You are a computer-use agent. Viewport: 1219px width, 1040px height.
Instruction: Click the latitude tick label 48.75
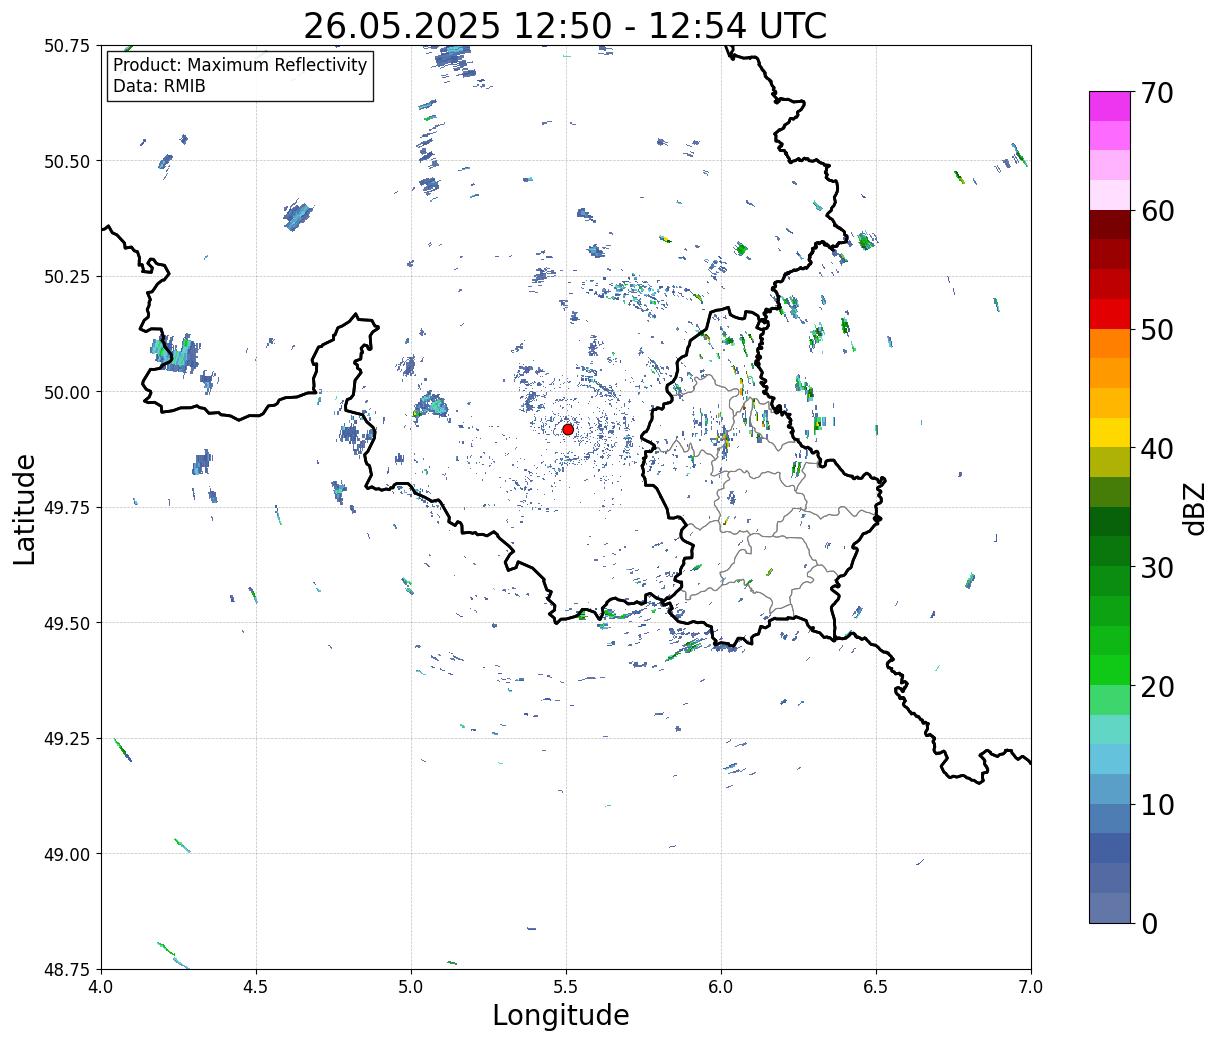point(66,969)
